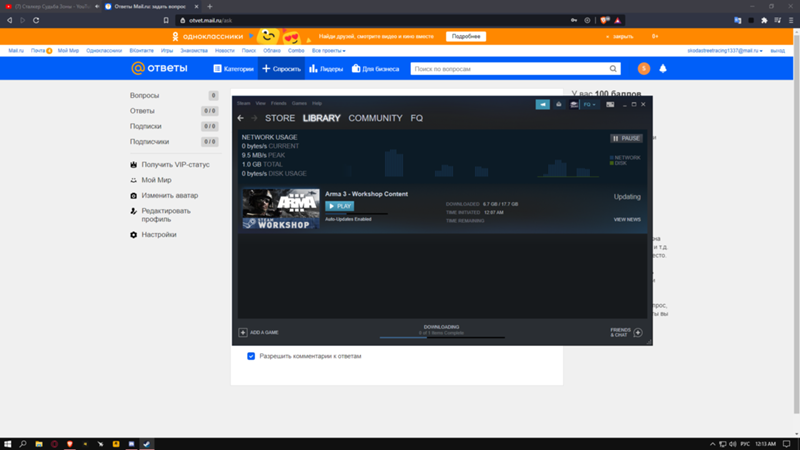Click the Steam announcements megaphone icon

click(542, 104)
